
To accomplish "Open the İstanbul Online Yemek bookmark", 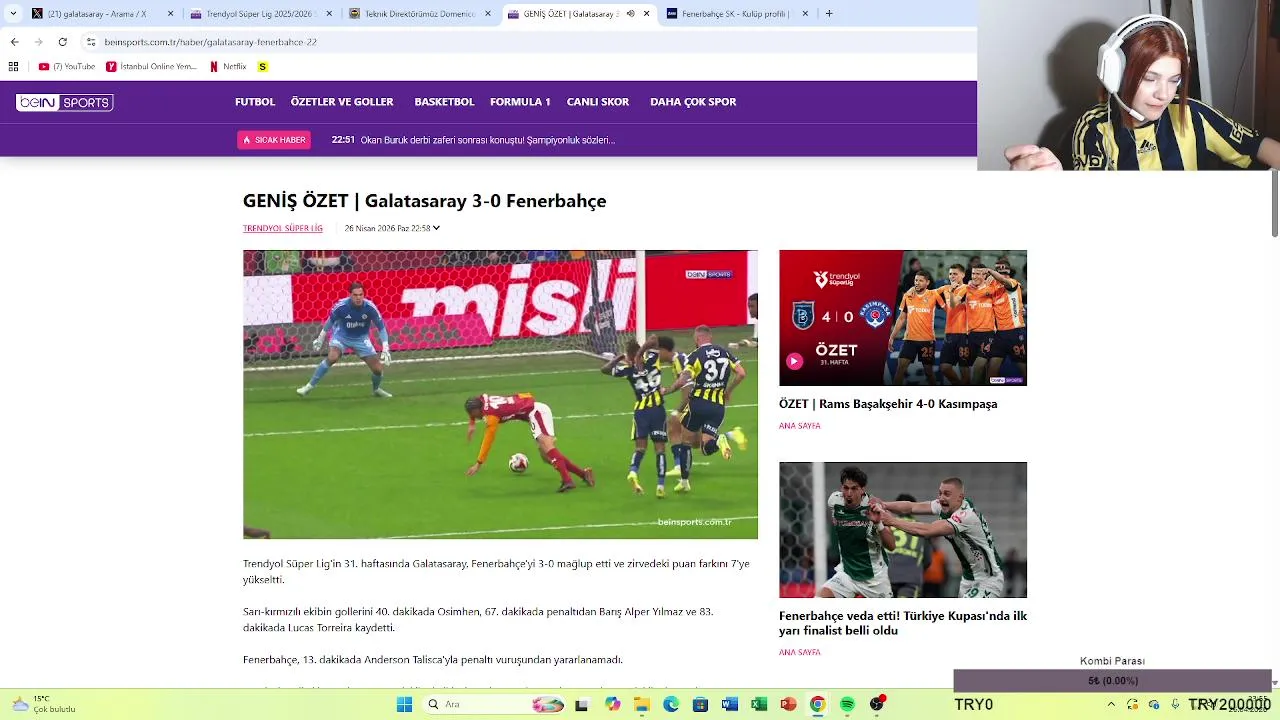I will pyautogui.click(x=151, y=67).
